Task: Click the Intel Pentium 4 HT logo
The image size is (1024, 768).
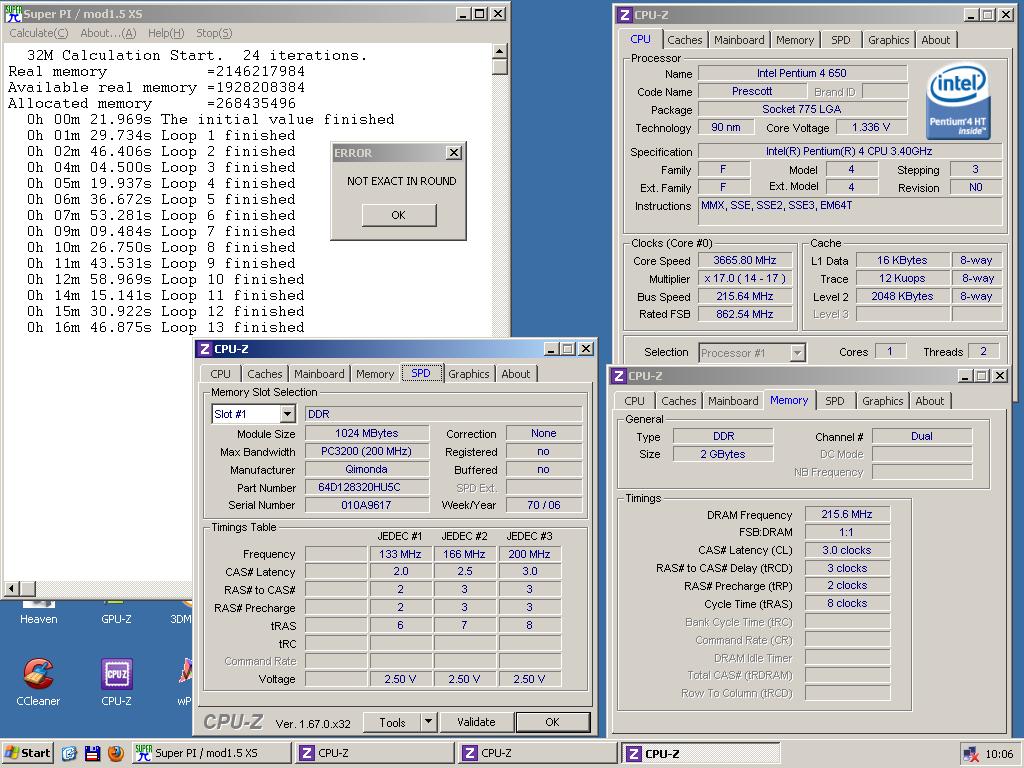Action: (x=958, y=102)
